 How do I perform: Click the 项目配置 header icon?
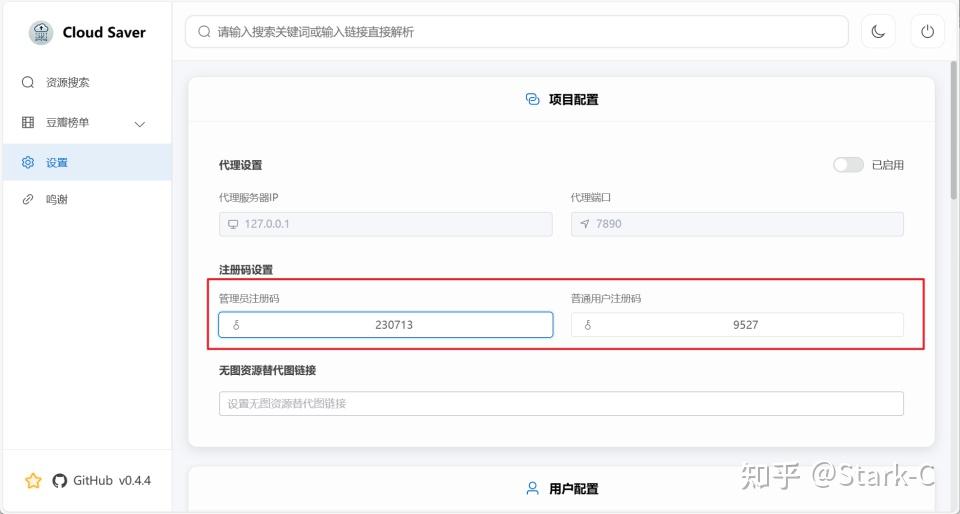click(x=533, y=99)
